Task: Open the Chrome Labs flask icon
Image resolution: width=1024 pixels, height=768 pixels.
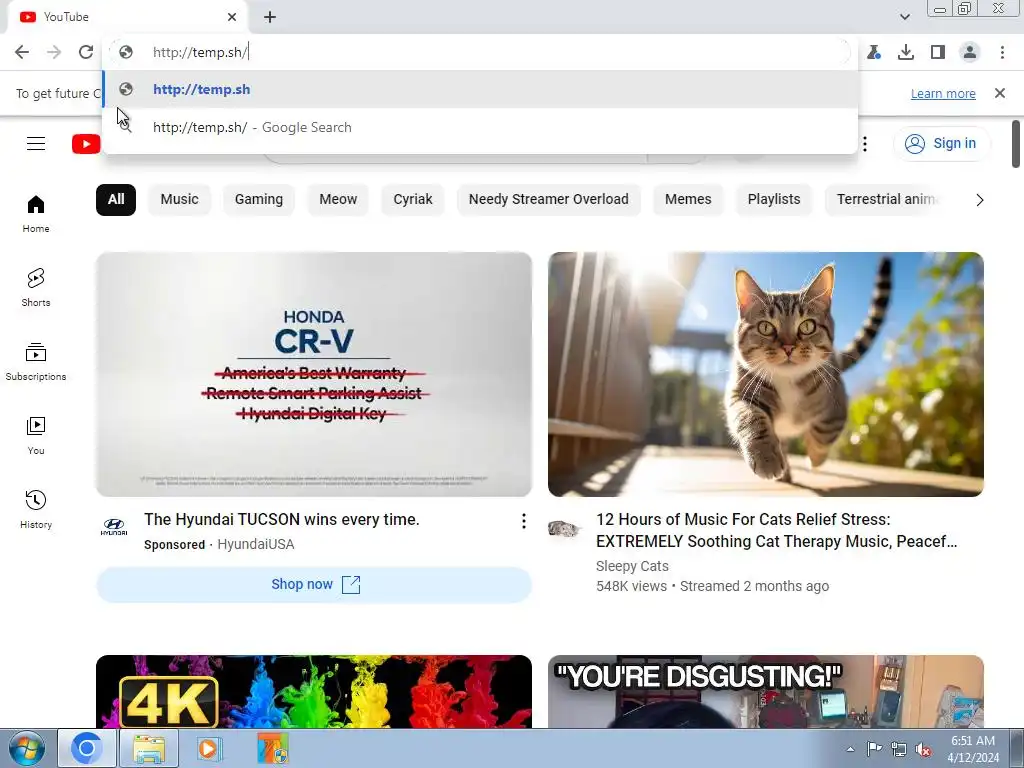Action: click(874, 52)
